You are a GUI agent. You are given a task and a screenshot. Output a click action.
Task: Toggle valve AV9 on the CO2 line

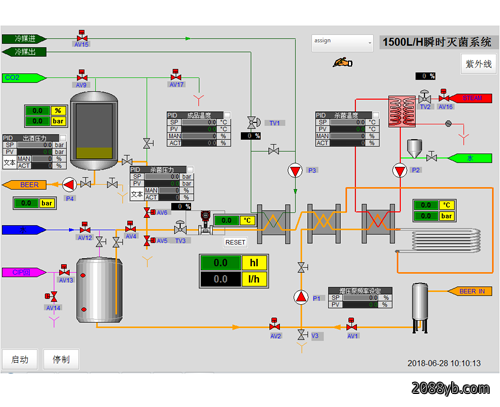(82, 75)
